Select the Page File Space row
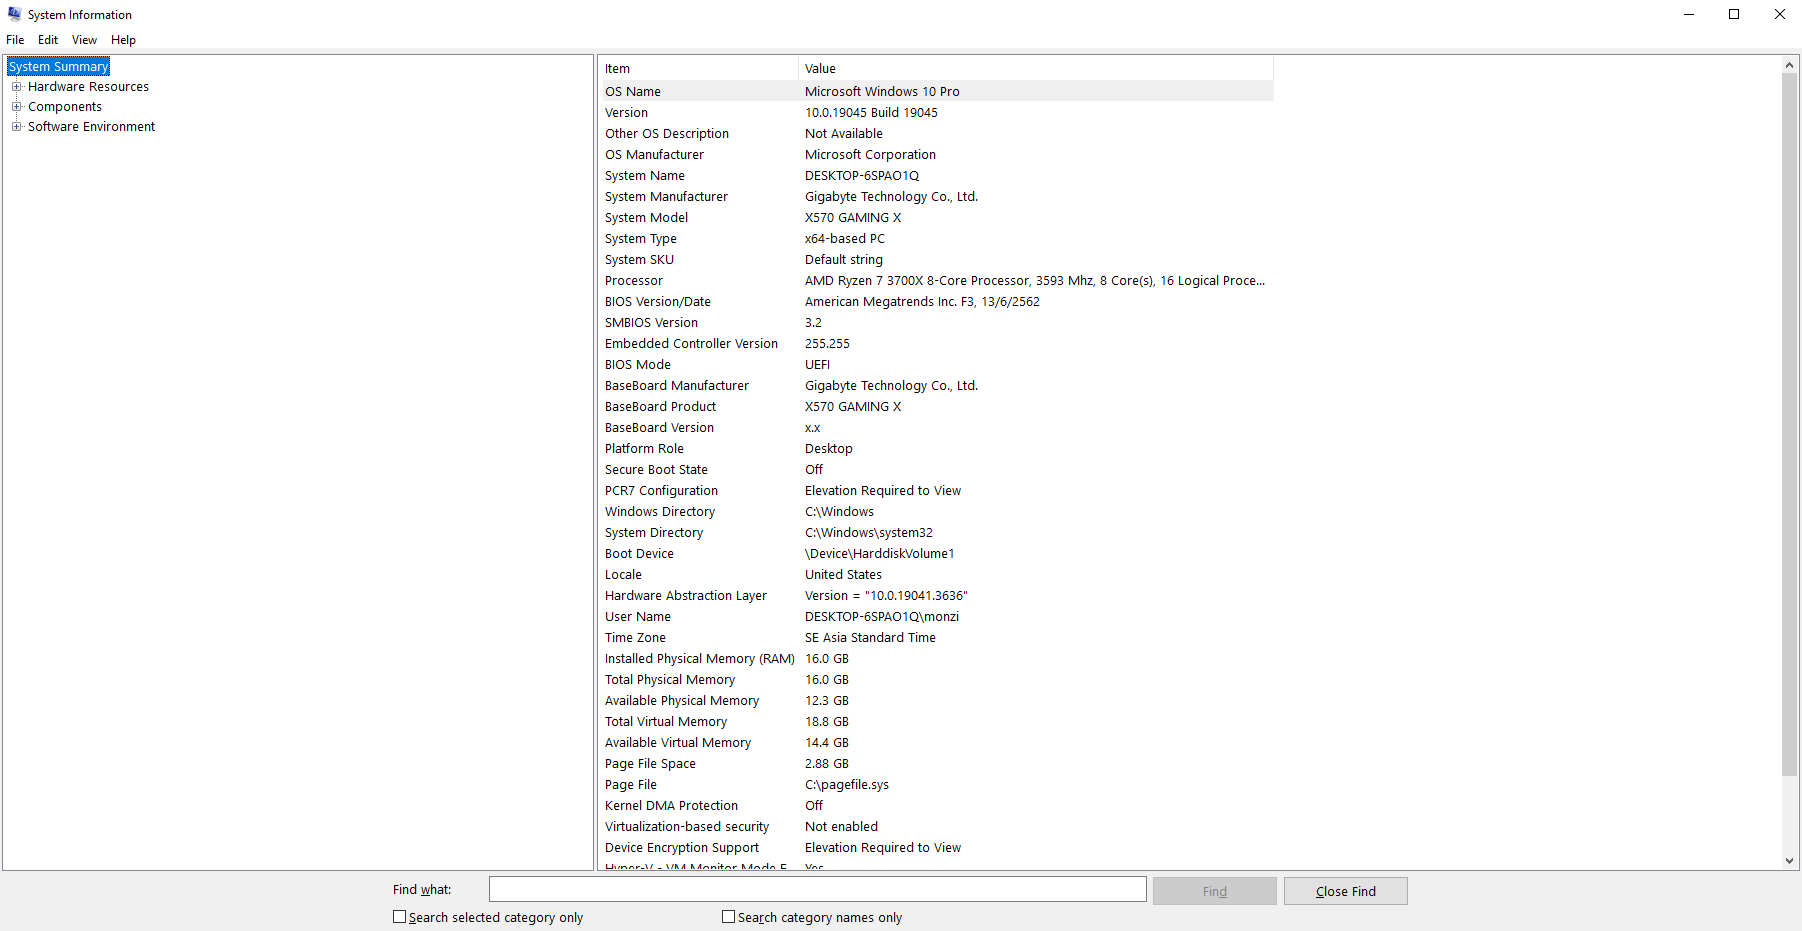Screen dimensions: 1802x931 (x=936, y=764)
